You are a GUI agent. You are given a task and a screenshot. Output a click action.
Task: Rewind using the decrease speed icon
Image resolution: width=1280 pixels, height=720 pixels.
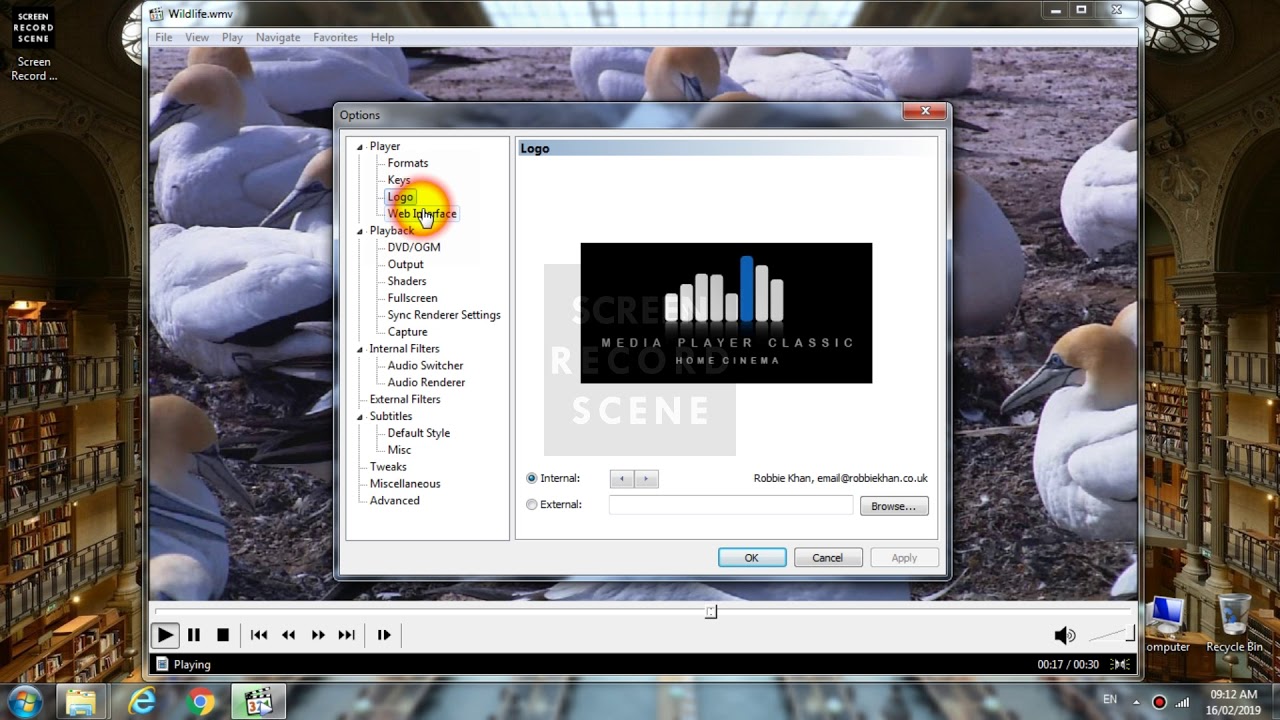point(289,635)
